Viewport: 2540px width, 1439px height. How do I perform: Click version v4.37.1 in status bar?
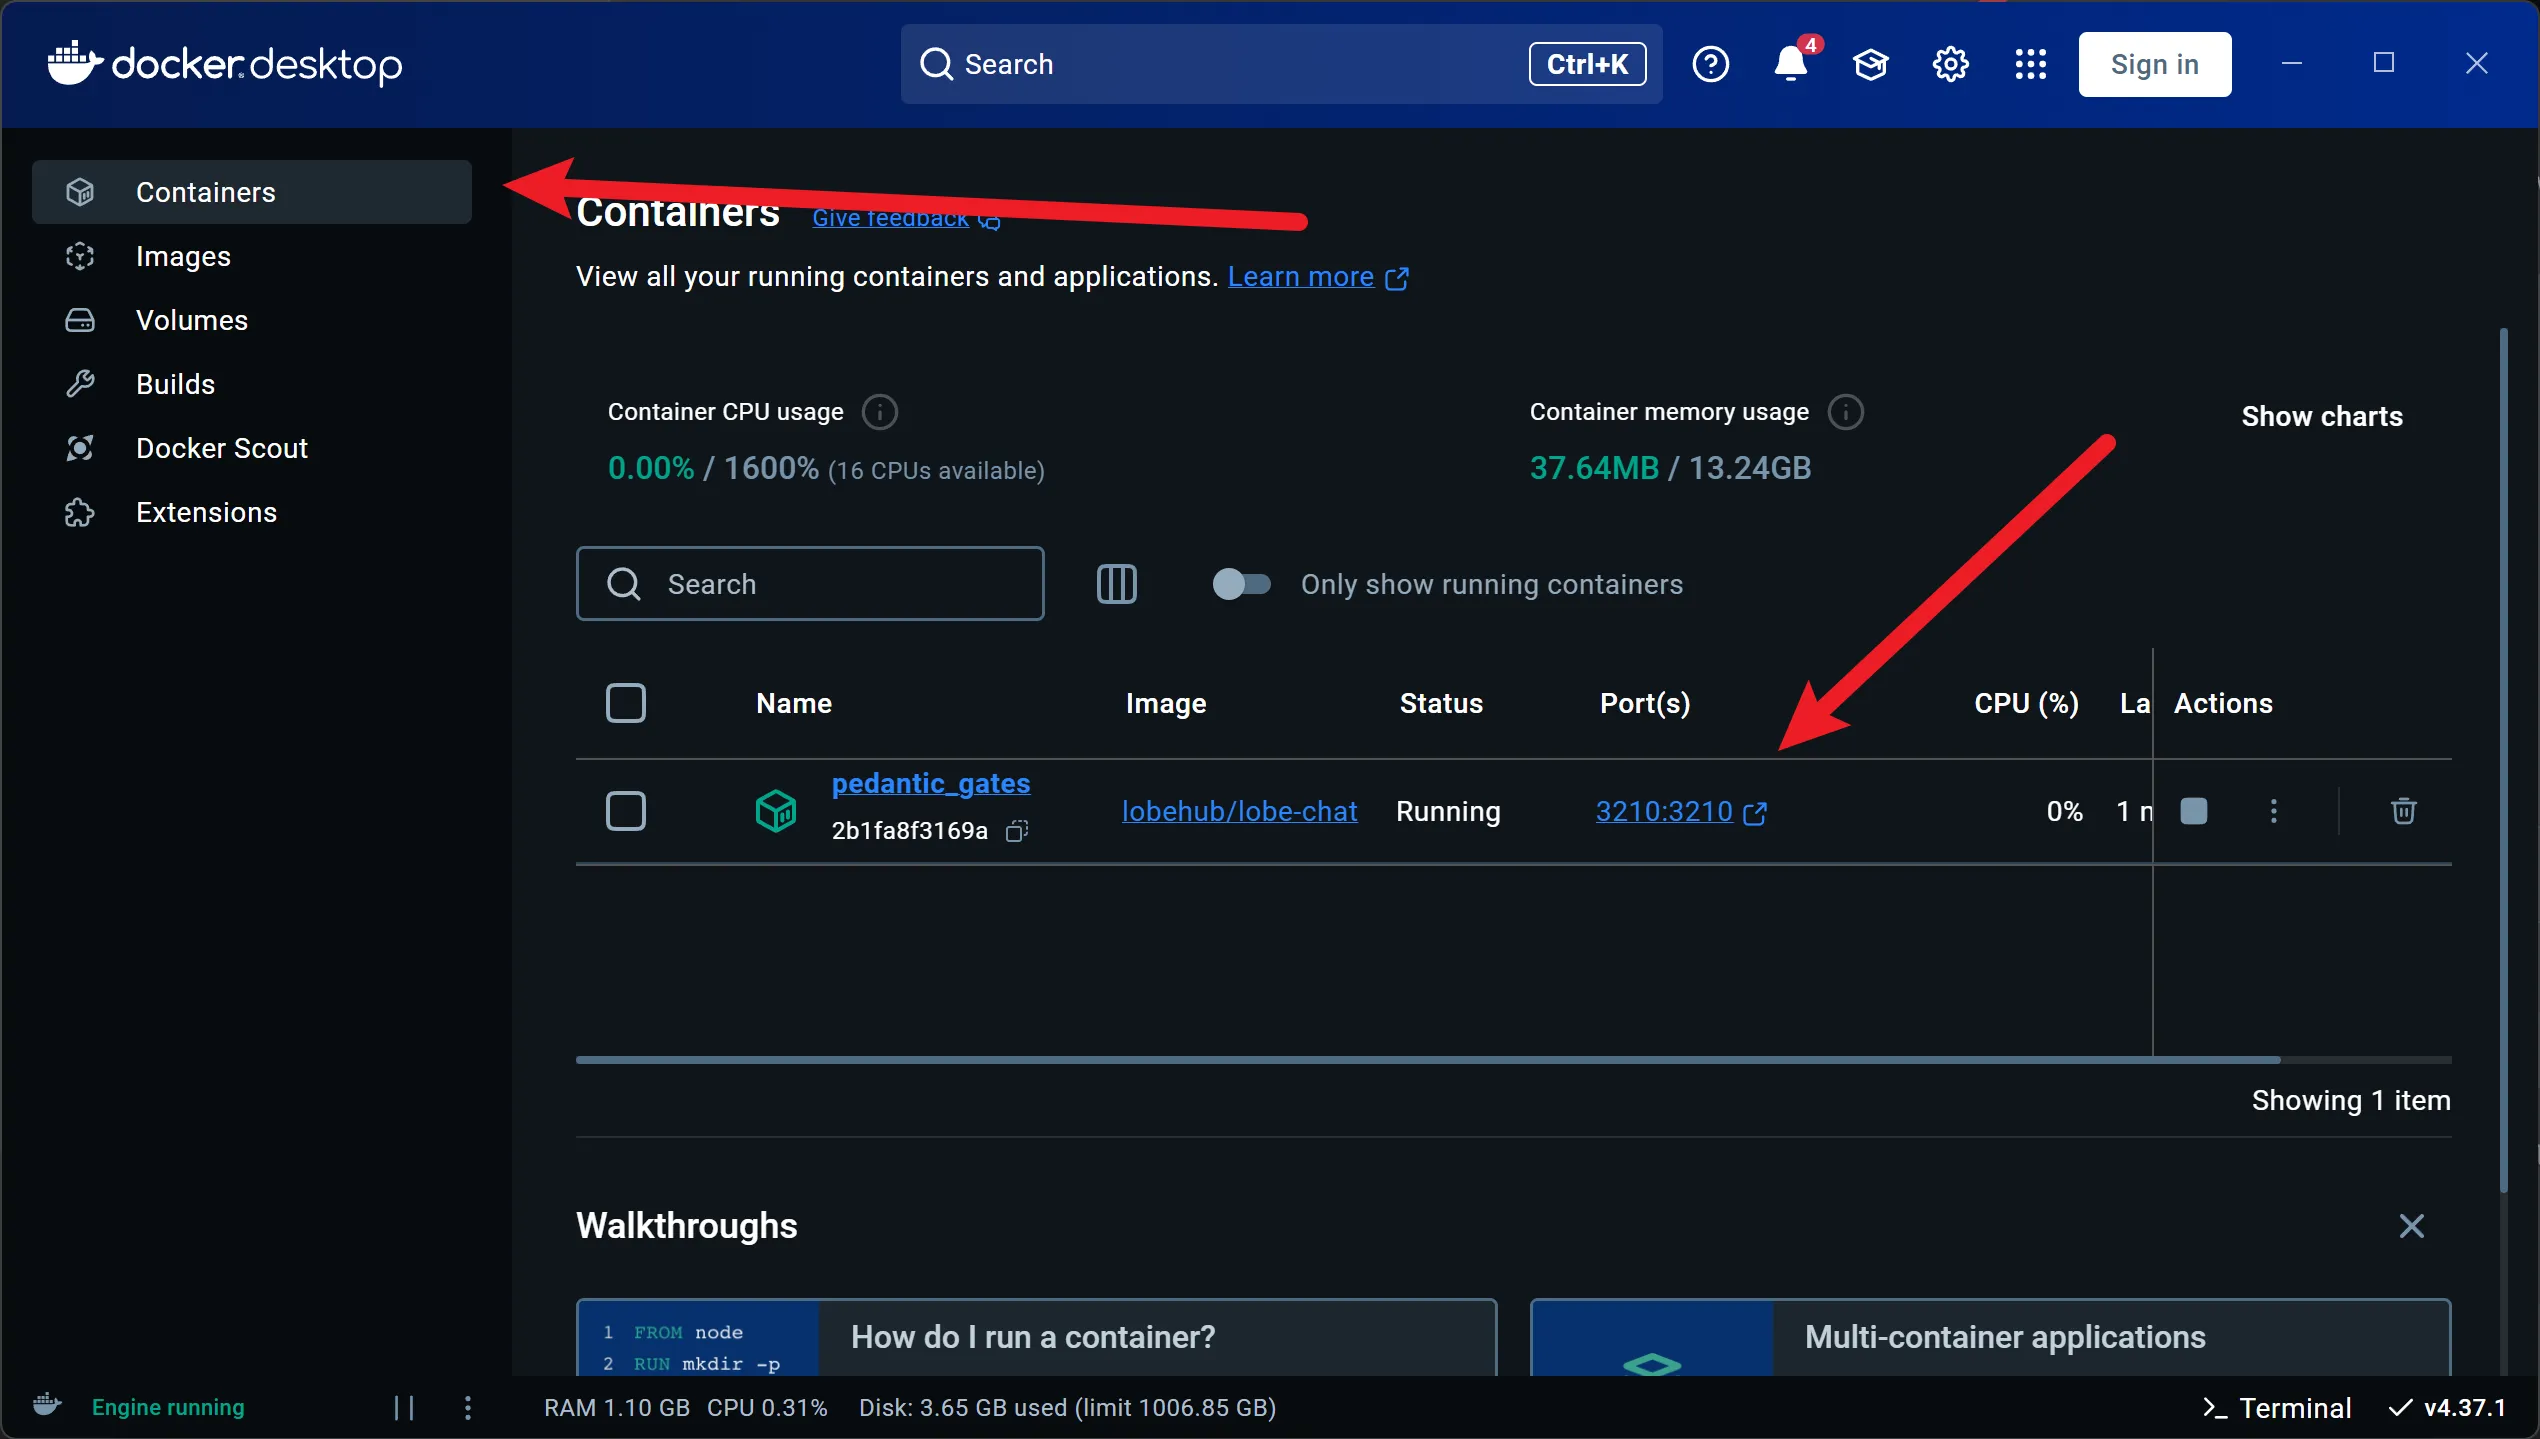(x=2447, y=1408)
